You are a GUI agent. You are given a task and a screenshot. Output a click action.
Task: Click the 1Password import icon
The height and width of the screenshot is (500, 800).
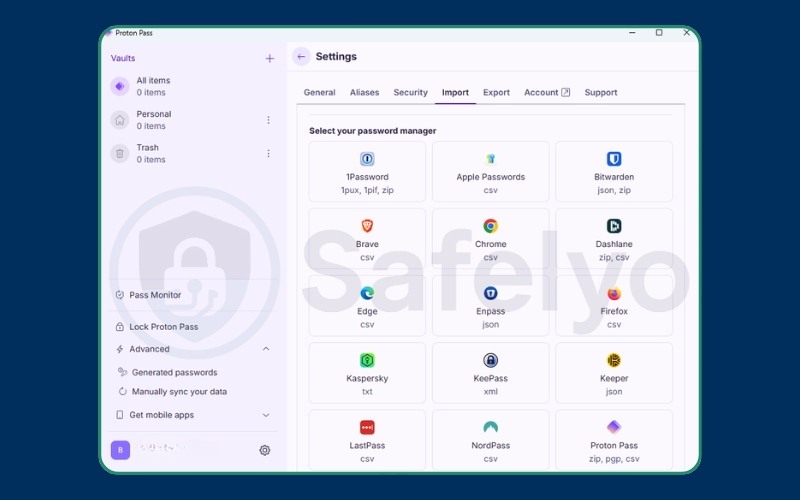pos(367,159)
